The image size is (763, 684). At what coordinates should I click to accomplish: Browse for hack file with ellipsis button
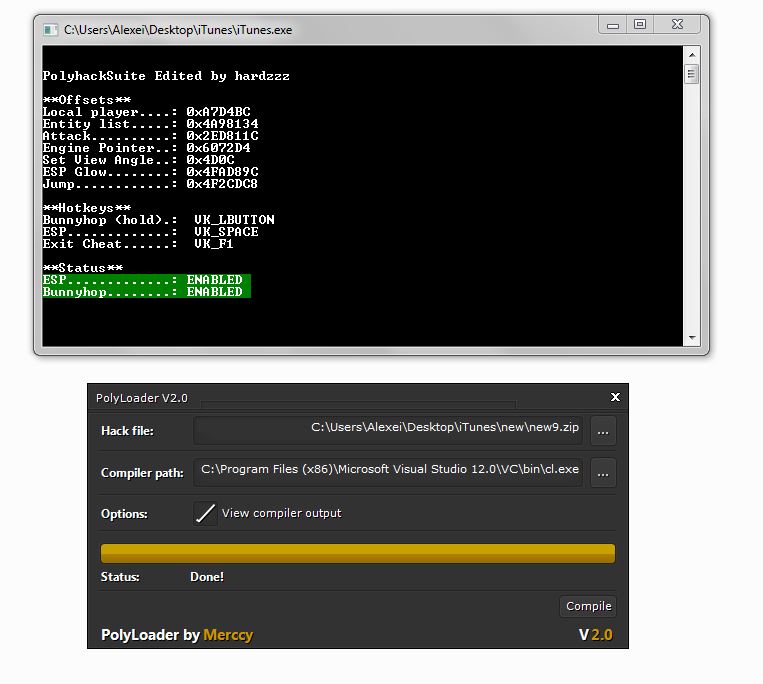(x=603, y=431)
